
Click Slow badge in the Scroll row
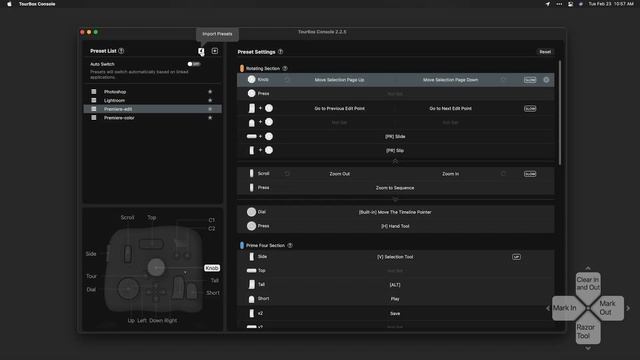coord(530,174)
